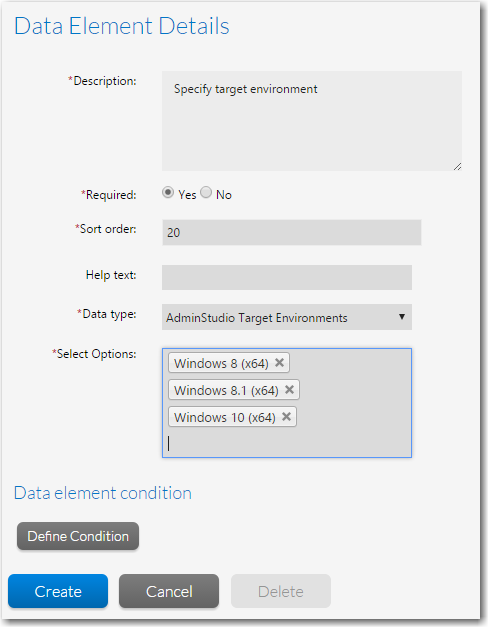Click the Define Condition button
Image resolution: width=488 pixels, height=627 pixels.
[x=78, y=536]
